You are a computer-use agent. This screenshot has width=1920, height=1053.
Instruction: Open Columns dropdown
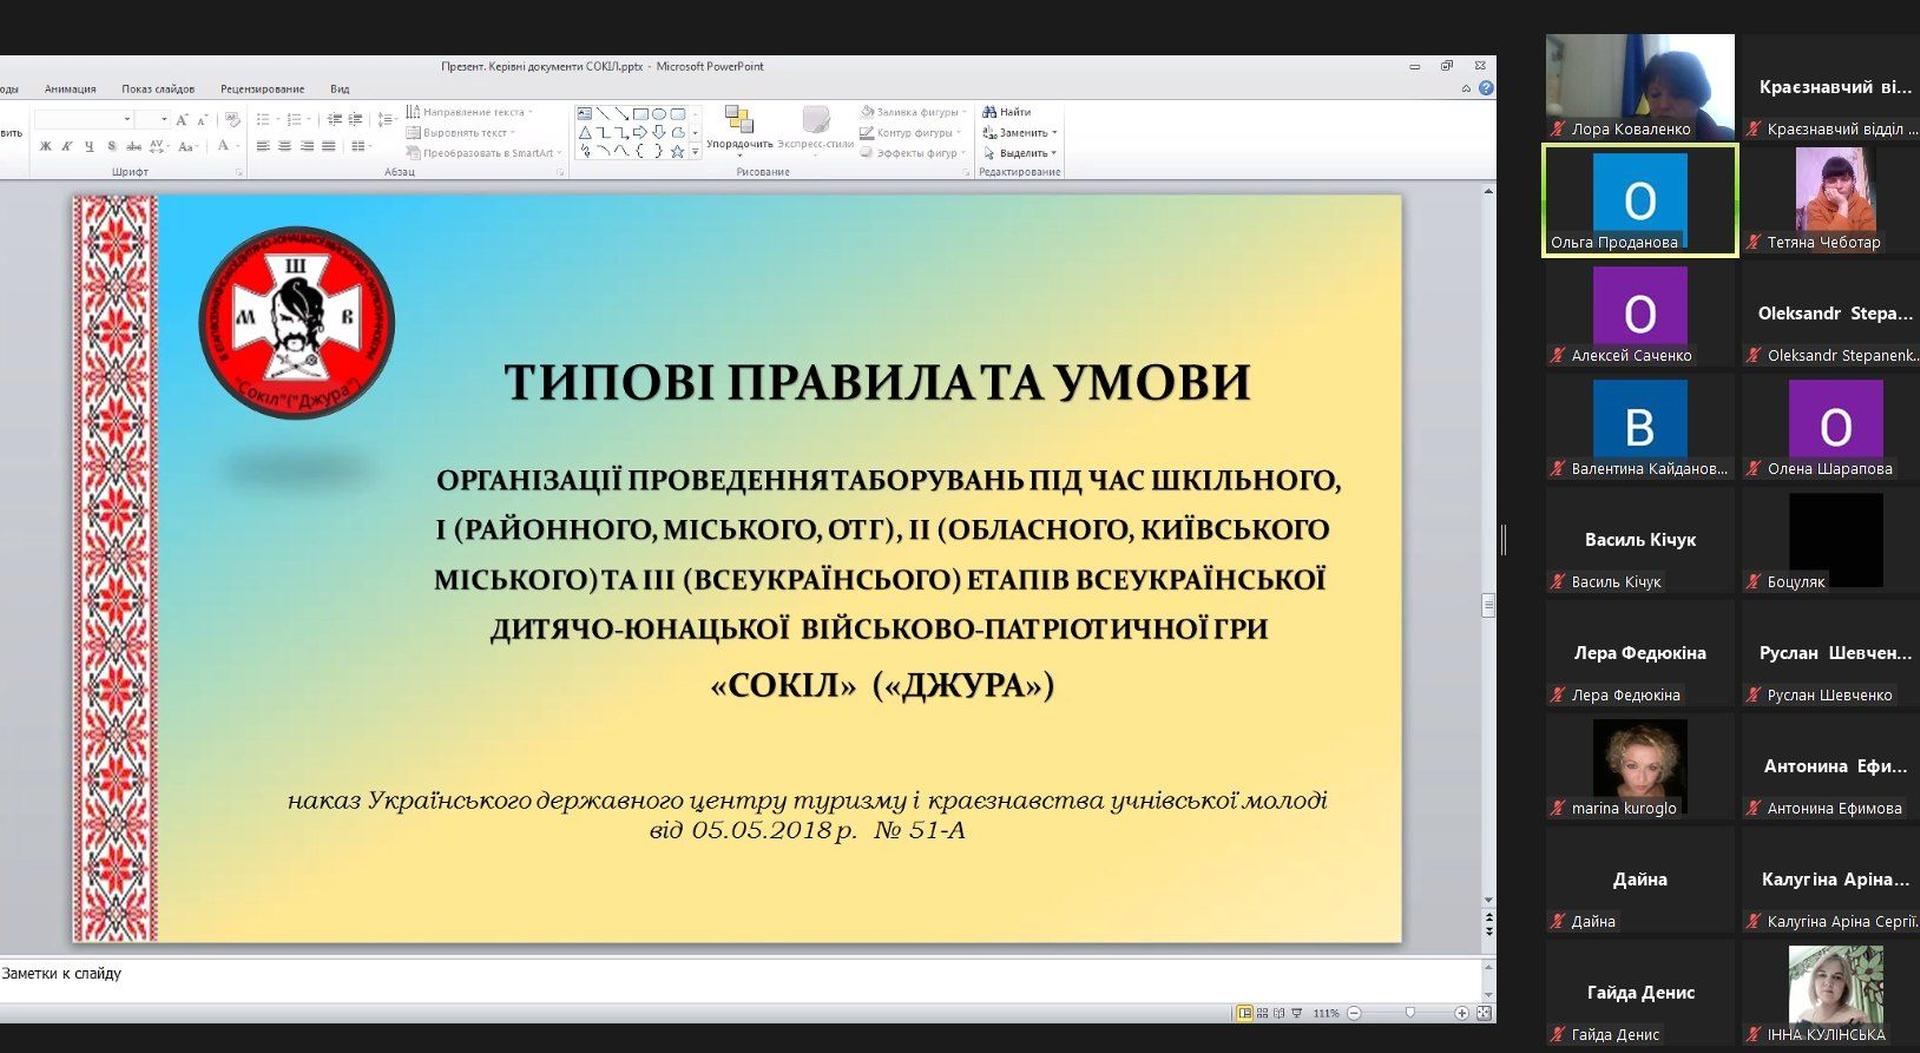pos(360,147)
